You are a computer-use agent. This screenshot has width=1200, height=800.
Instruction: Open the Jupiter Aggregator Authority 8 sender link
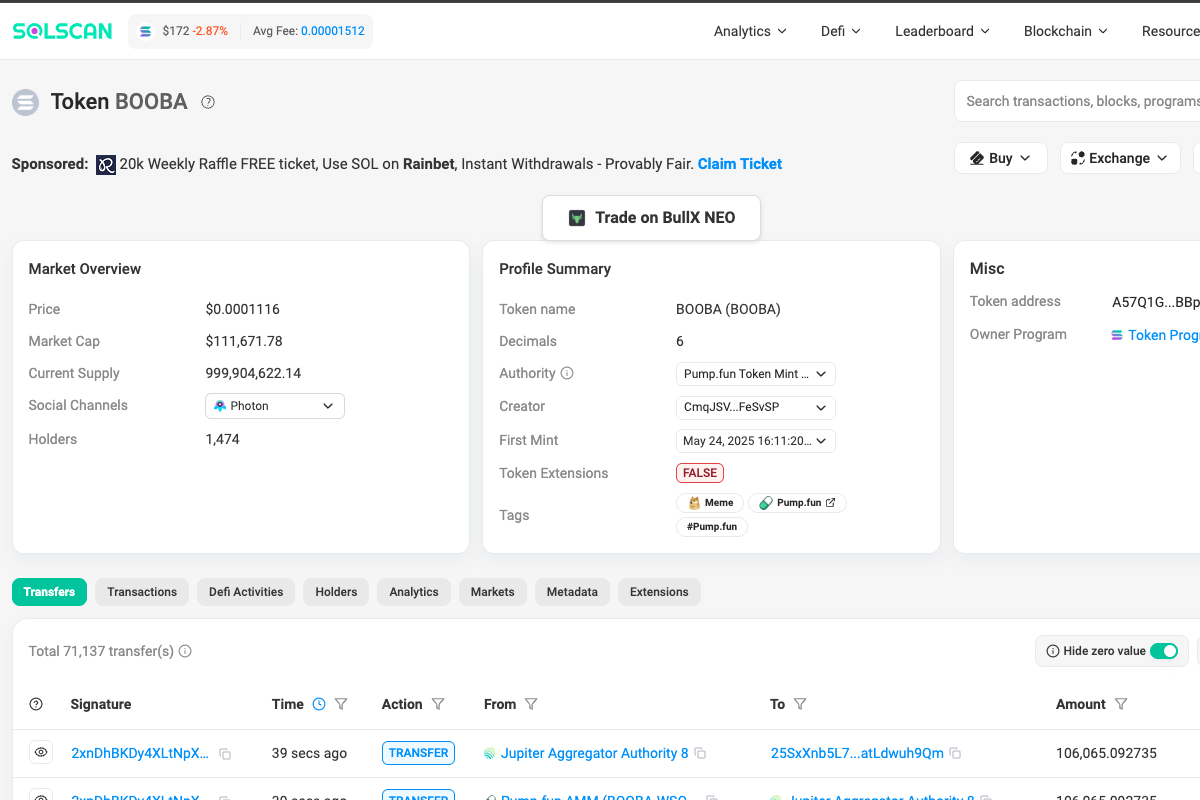click(x=594, y=753)
